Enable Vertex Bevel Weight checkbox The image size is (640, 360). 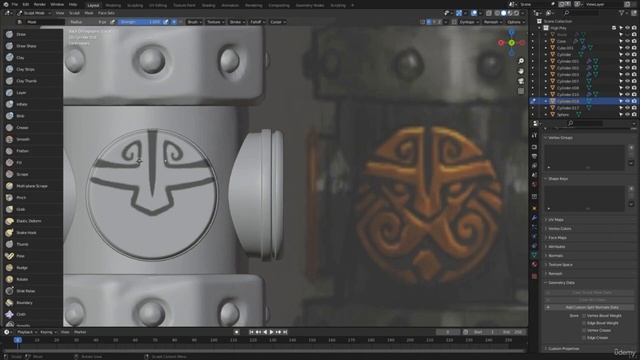point(584,316)
